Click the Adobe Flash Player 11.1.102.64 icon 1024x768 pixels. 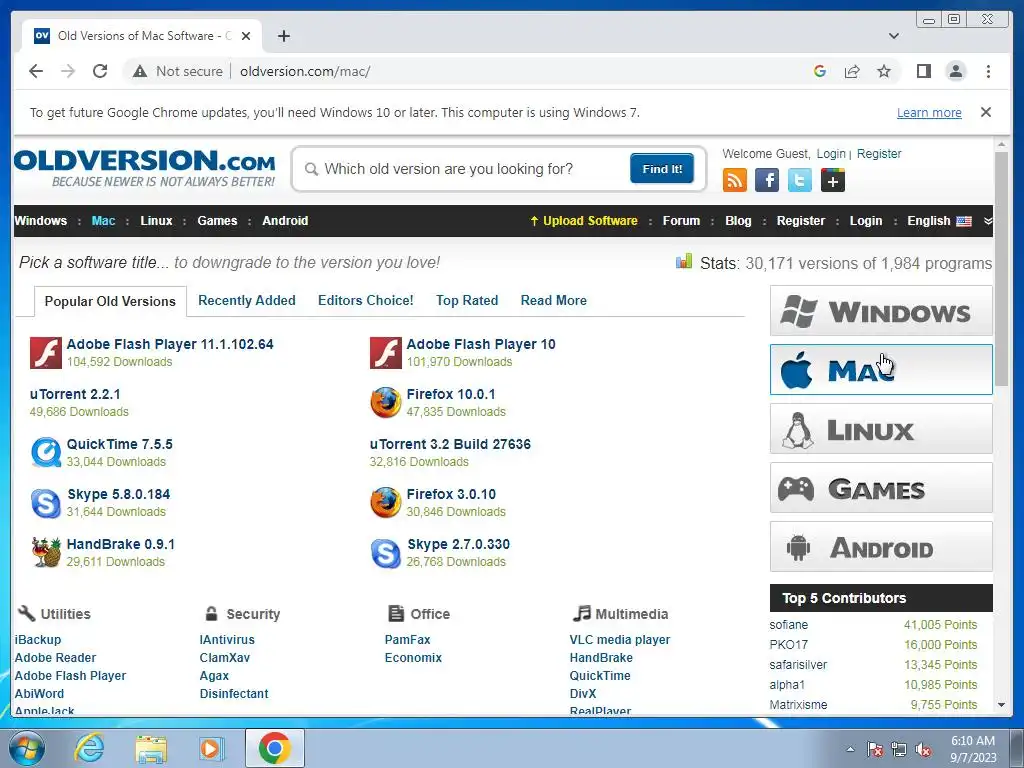tap(46, 353)
